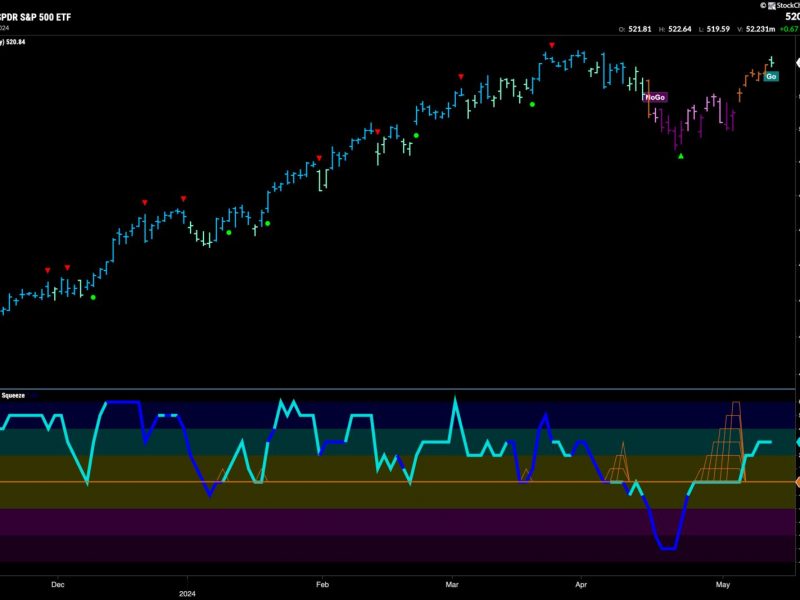Click the volume value 52.231m
The width and height of the screenshot is (800, 600).
tap(760, 29)
